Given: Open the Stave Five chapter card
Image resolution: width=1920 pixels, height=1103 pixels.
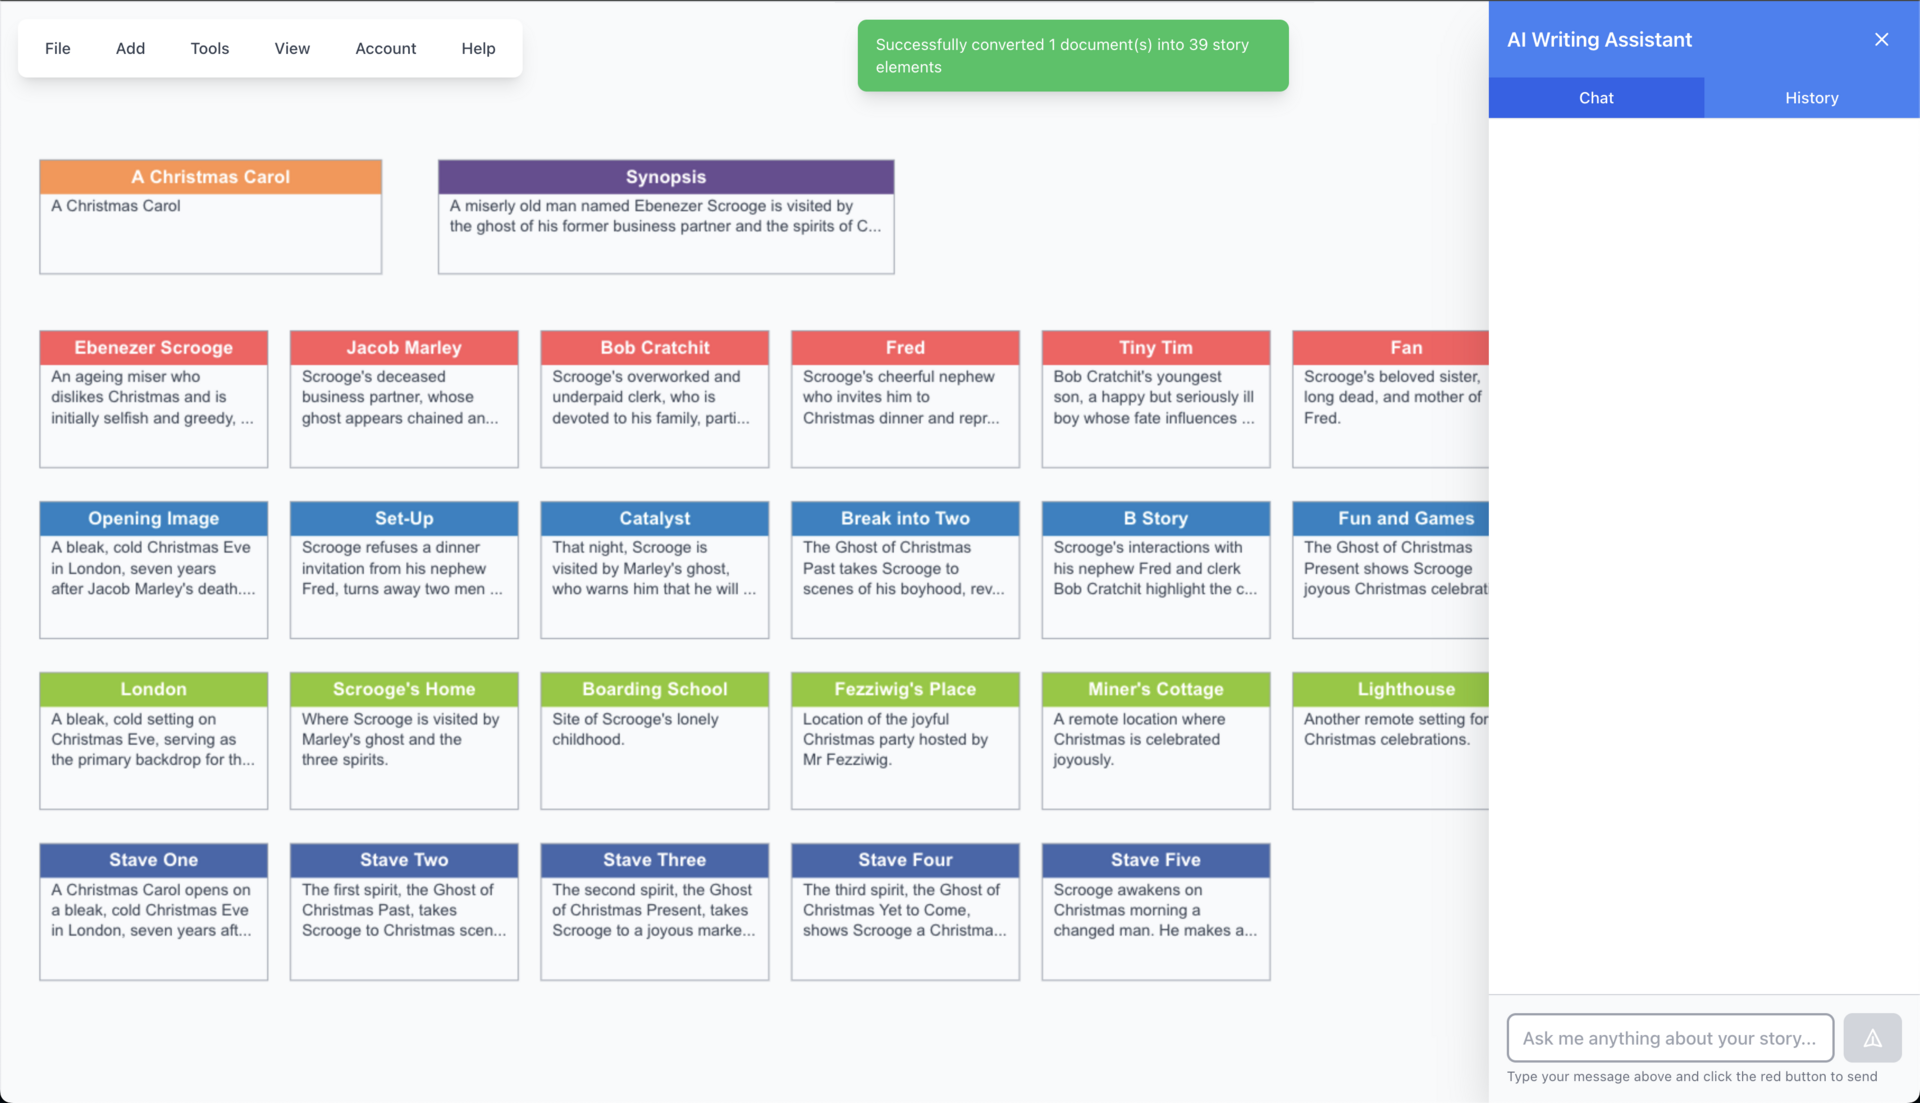Looking at the screenshot, I should (x=1155, y=912).
